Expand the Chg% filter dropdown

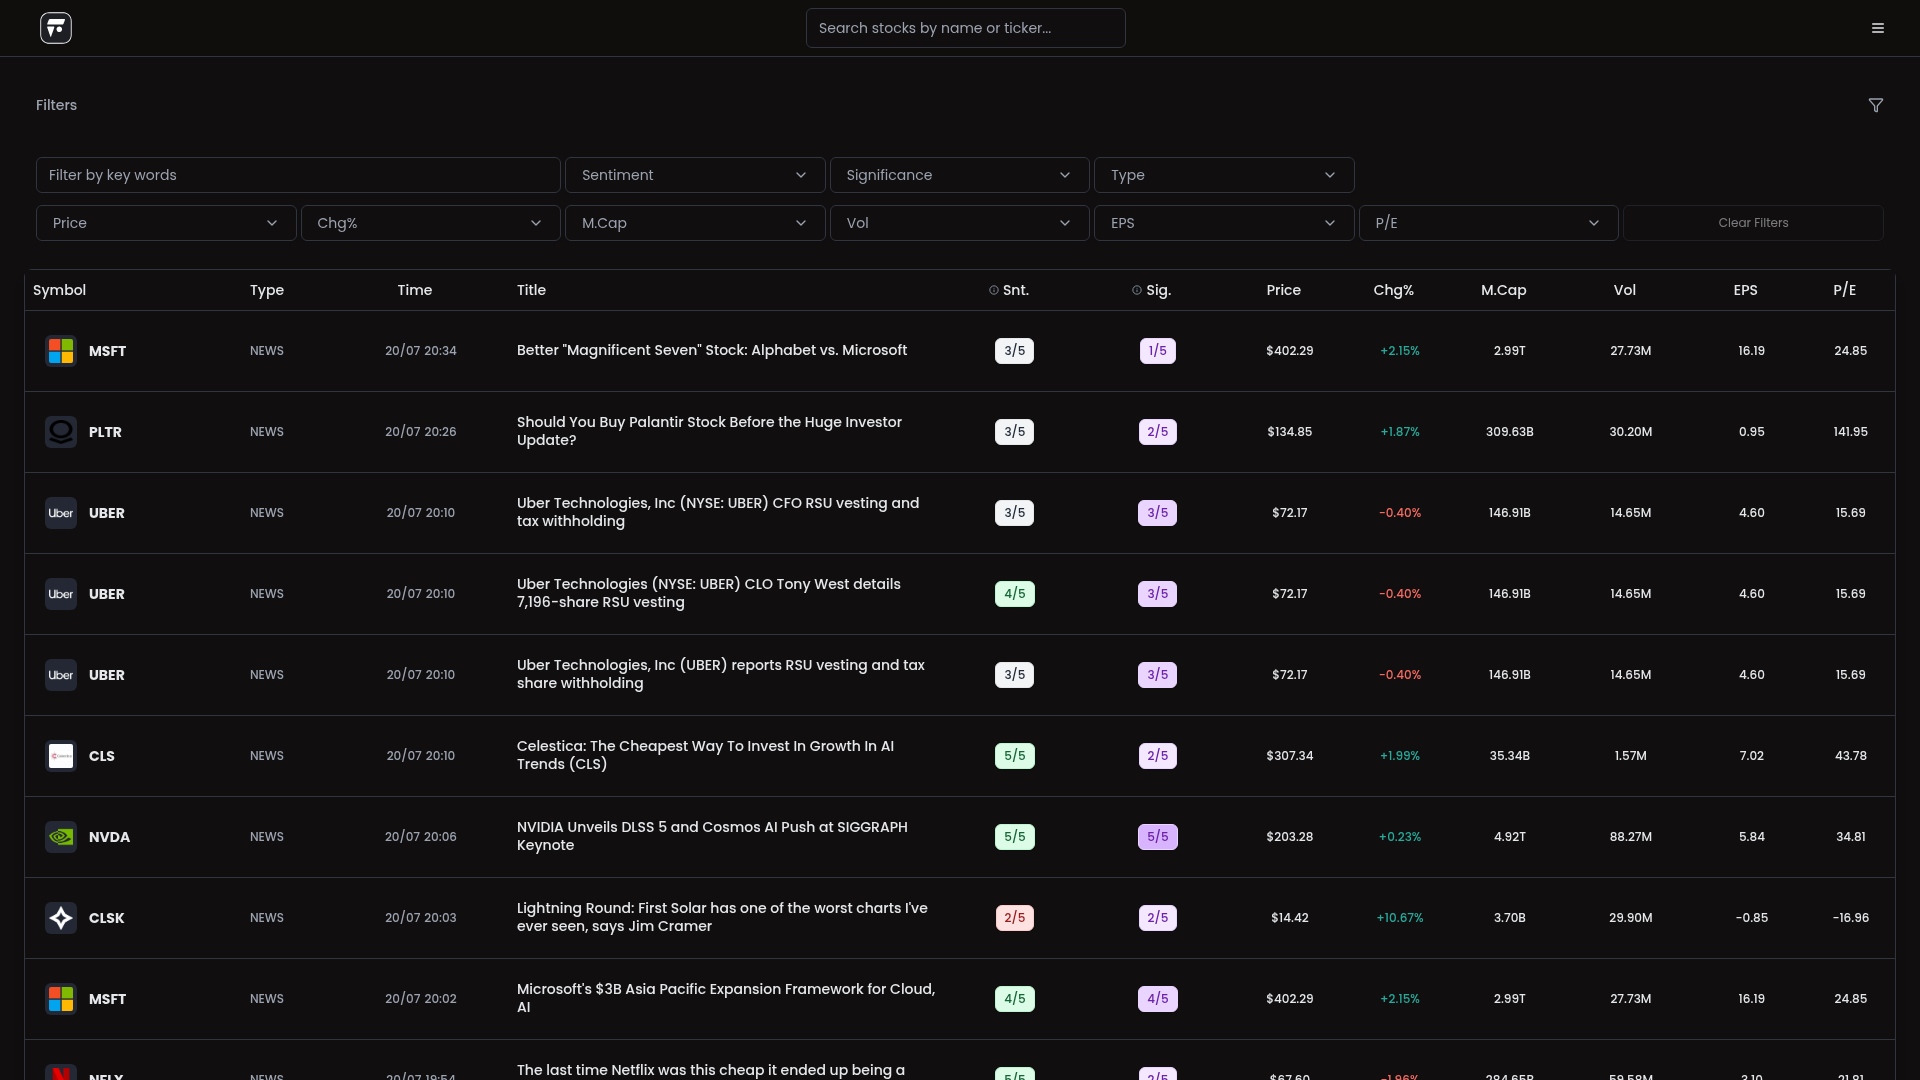[431, 223]
